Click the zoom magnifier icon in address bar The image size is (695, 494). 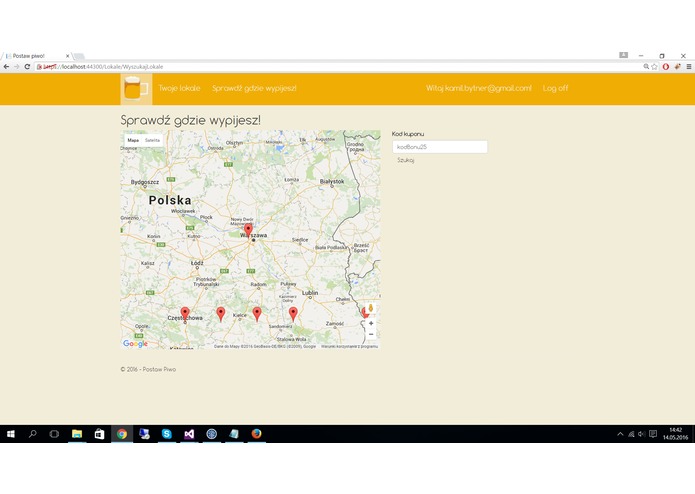coord(646,66)
